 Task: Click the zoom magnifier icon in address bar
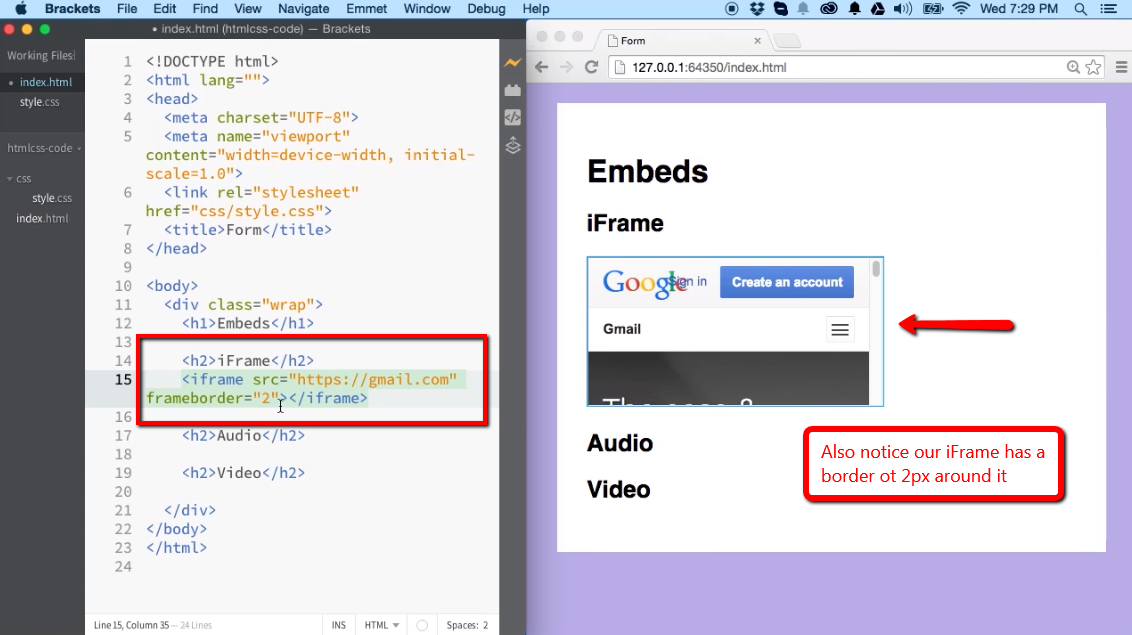coord(1073,67)
